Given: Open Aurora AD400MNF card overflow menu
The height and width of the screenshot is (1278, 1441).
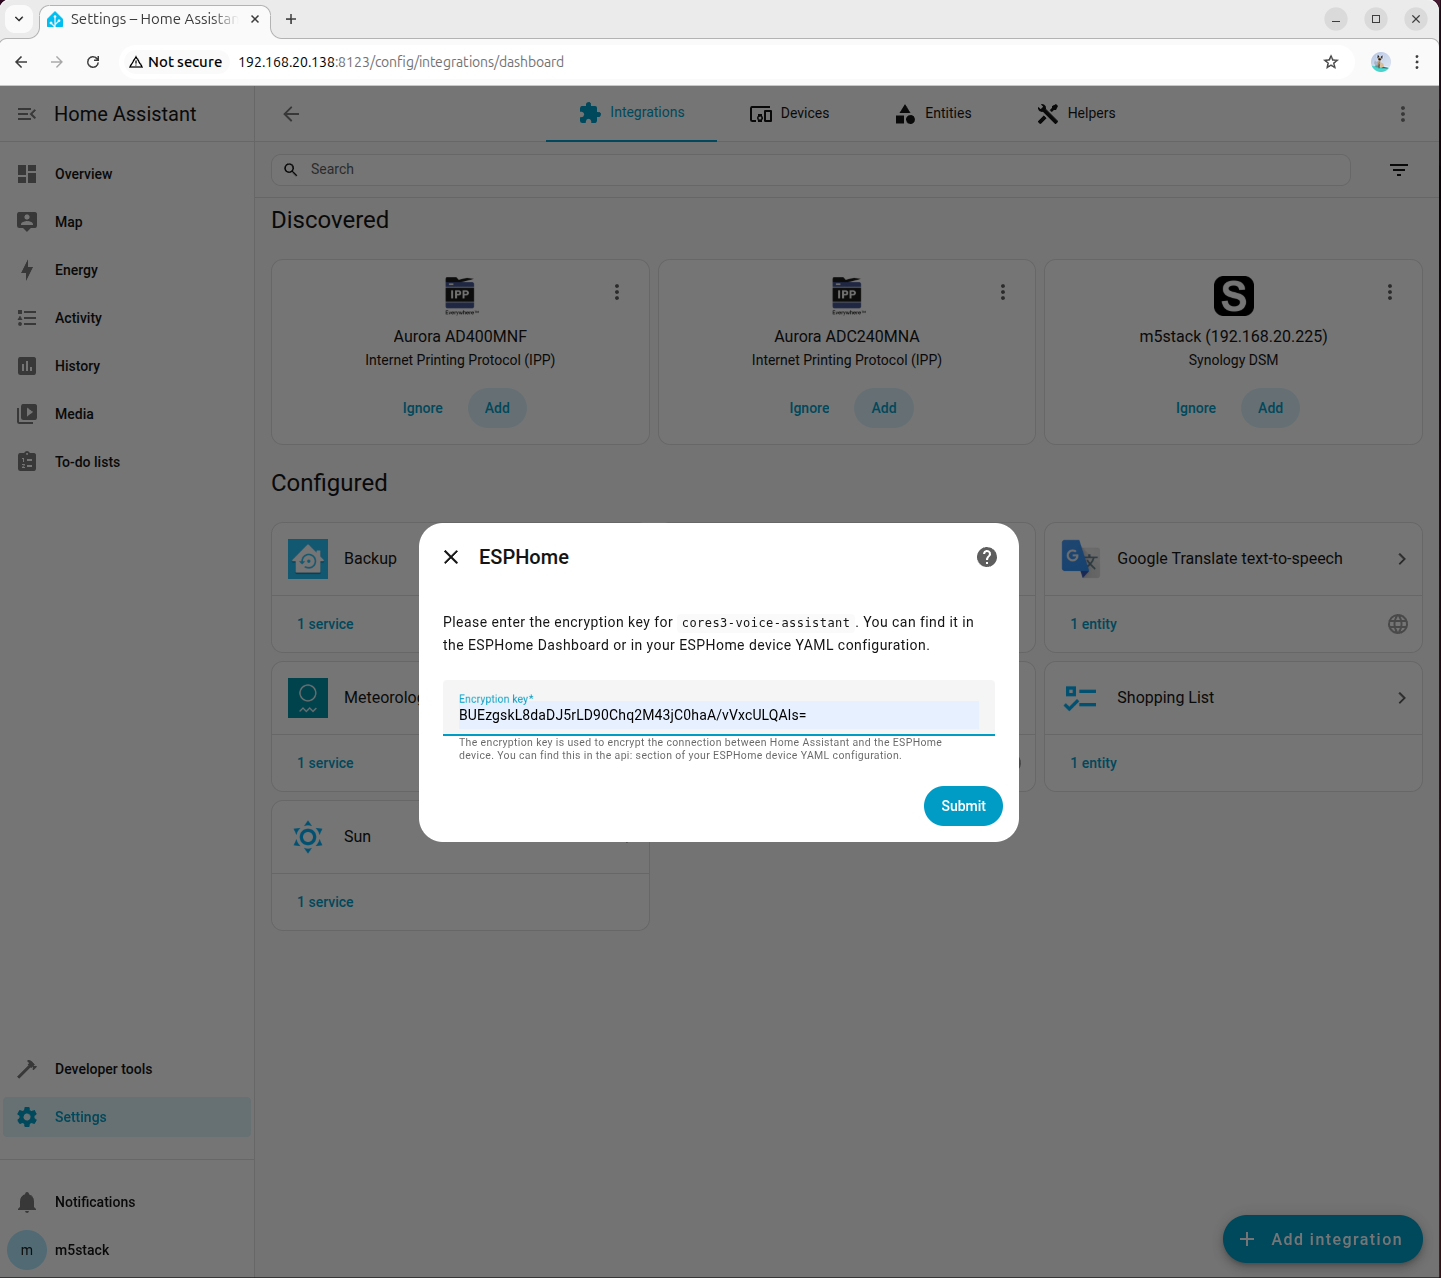Looking at the screenshot, I should pos(616,292).
